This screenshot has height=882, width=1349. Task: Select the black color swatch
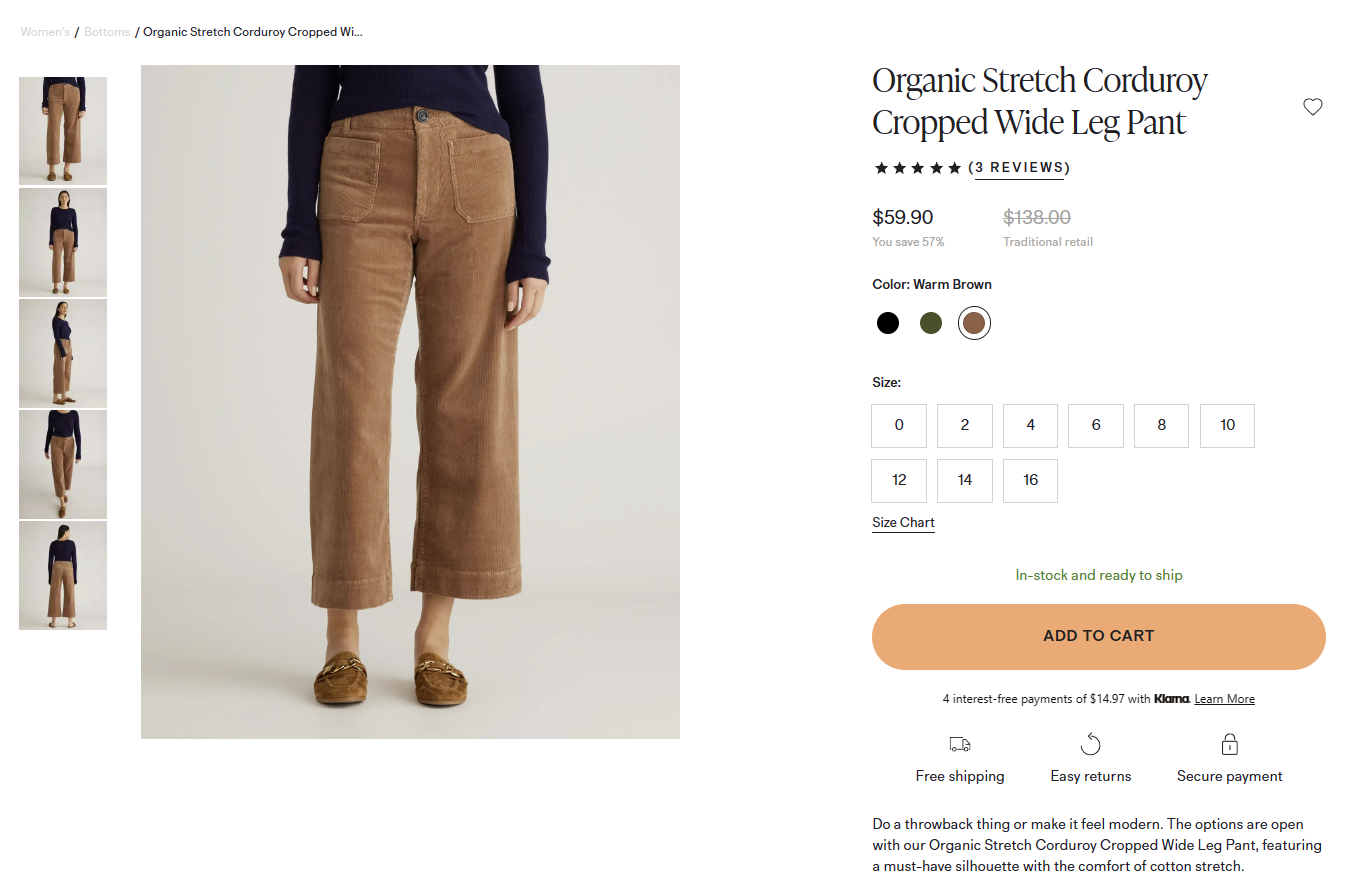(887, 323)
